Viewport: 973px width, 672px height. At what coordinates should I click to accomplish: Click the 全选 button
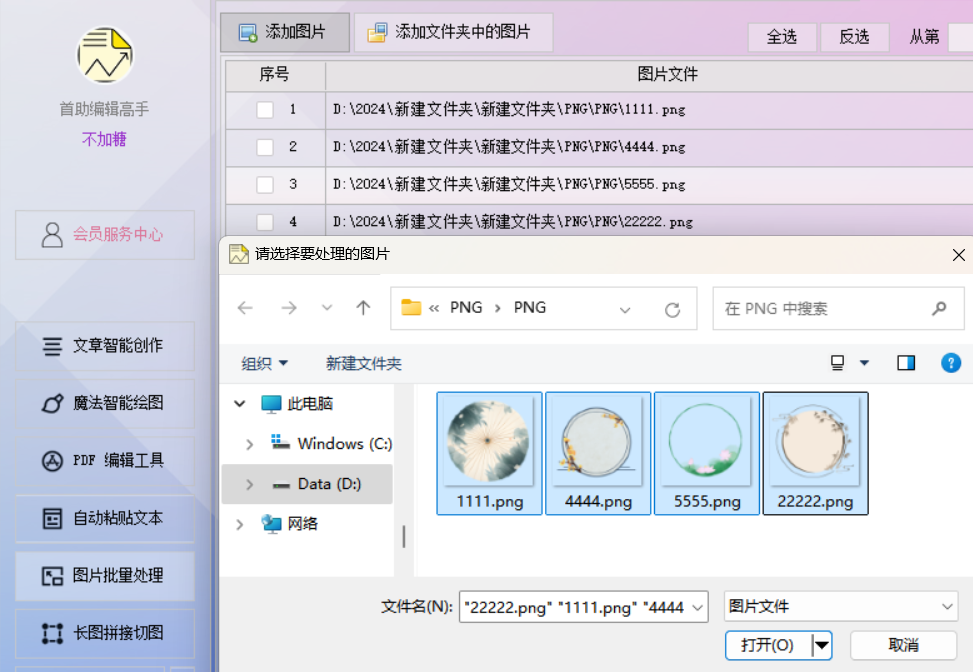tap(782, 37)
